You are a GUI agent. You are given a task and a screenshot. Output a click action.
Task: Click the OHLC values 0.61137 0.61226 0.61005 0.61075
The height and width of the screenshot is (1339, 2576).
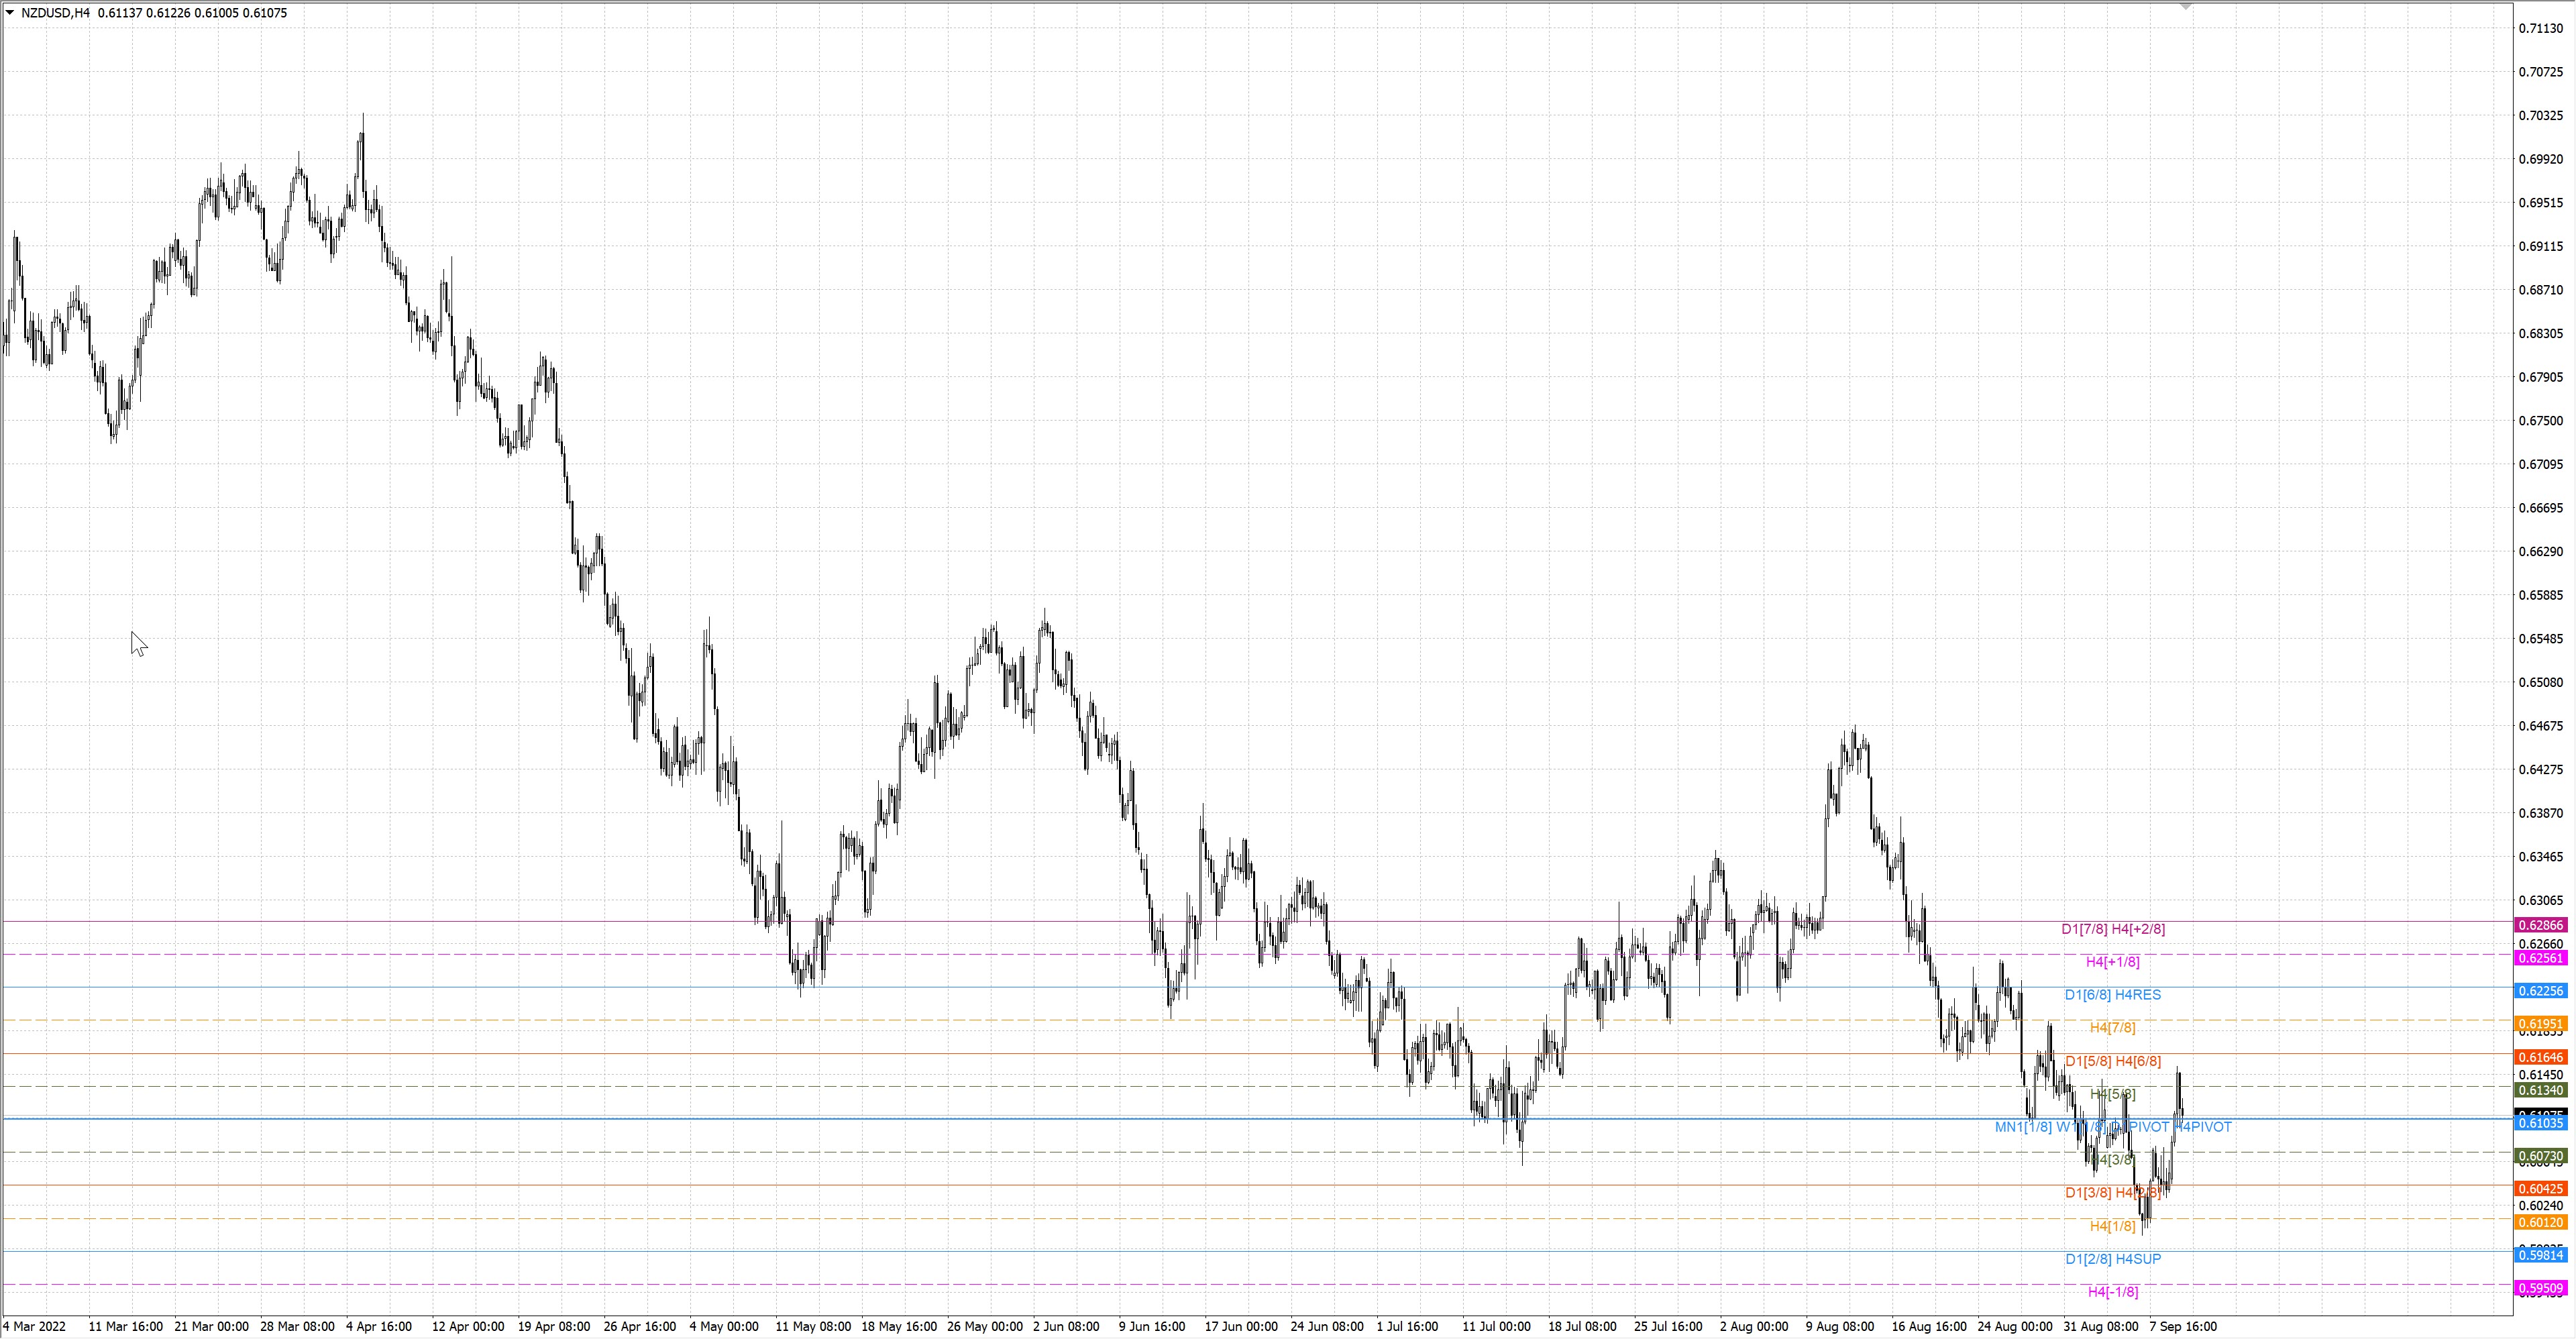tap(192, 13)
